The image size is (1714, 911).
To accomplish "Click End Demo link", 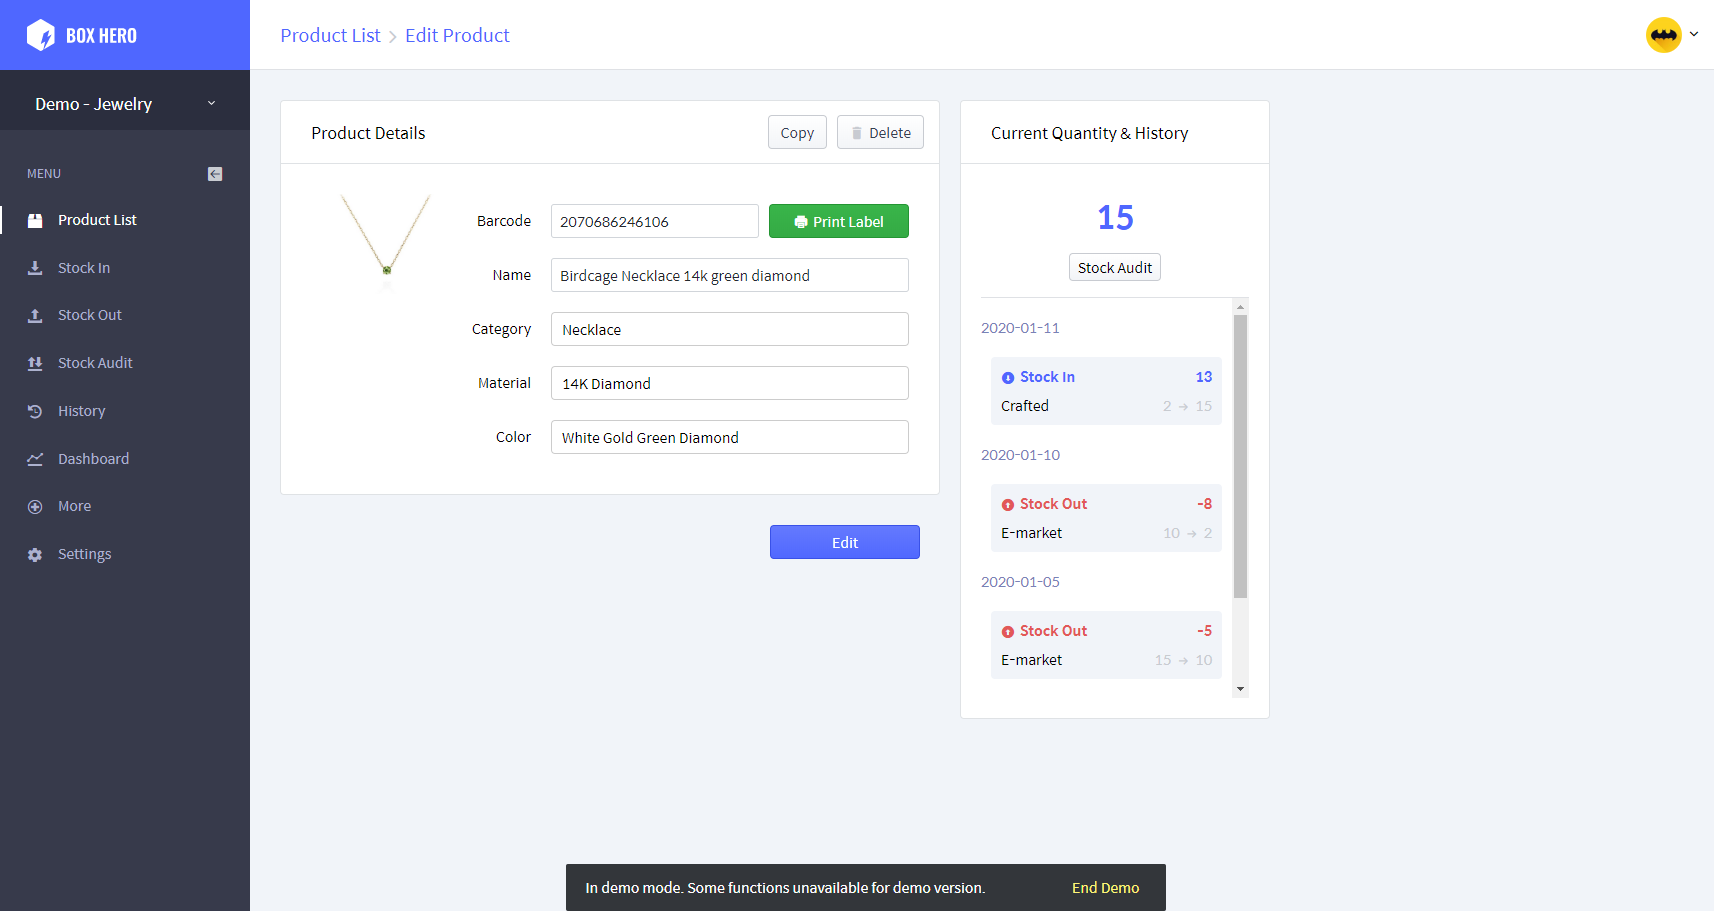I will pos(1105,888).
